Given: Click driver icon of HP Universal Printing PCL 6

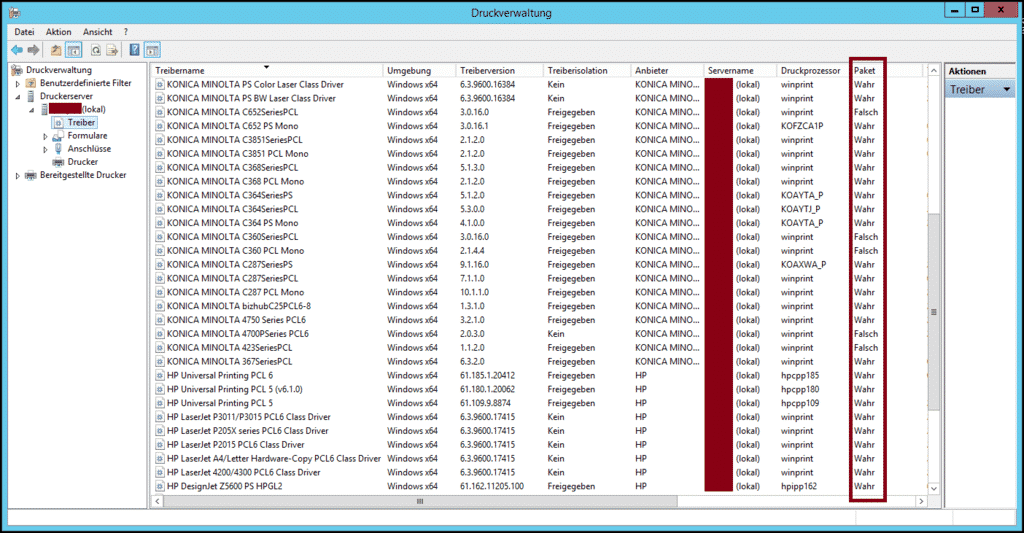Looking at the screenshot, I should click(x=160, y=376).
